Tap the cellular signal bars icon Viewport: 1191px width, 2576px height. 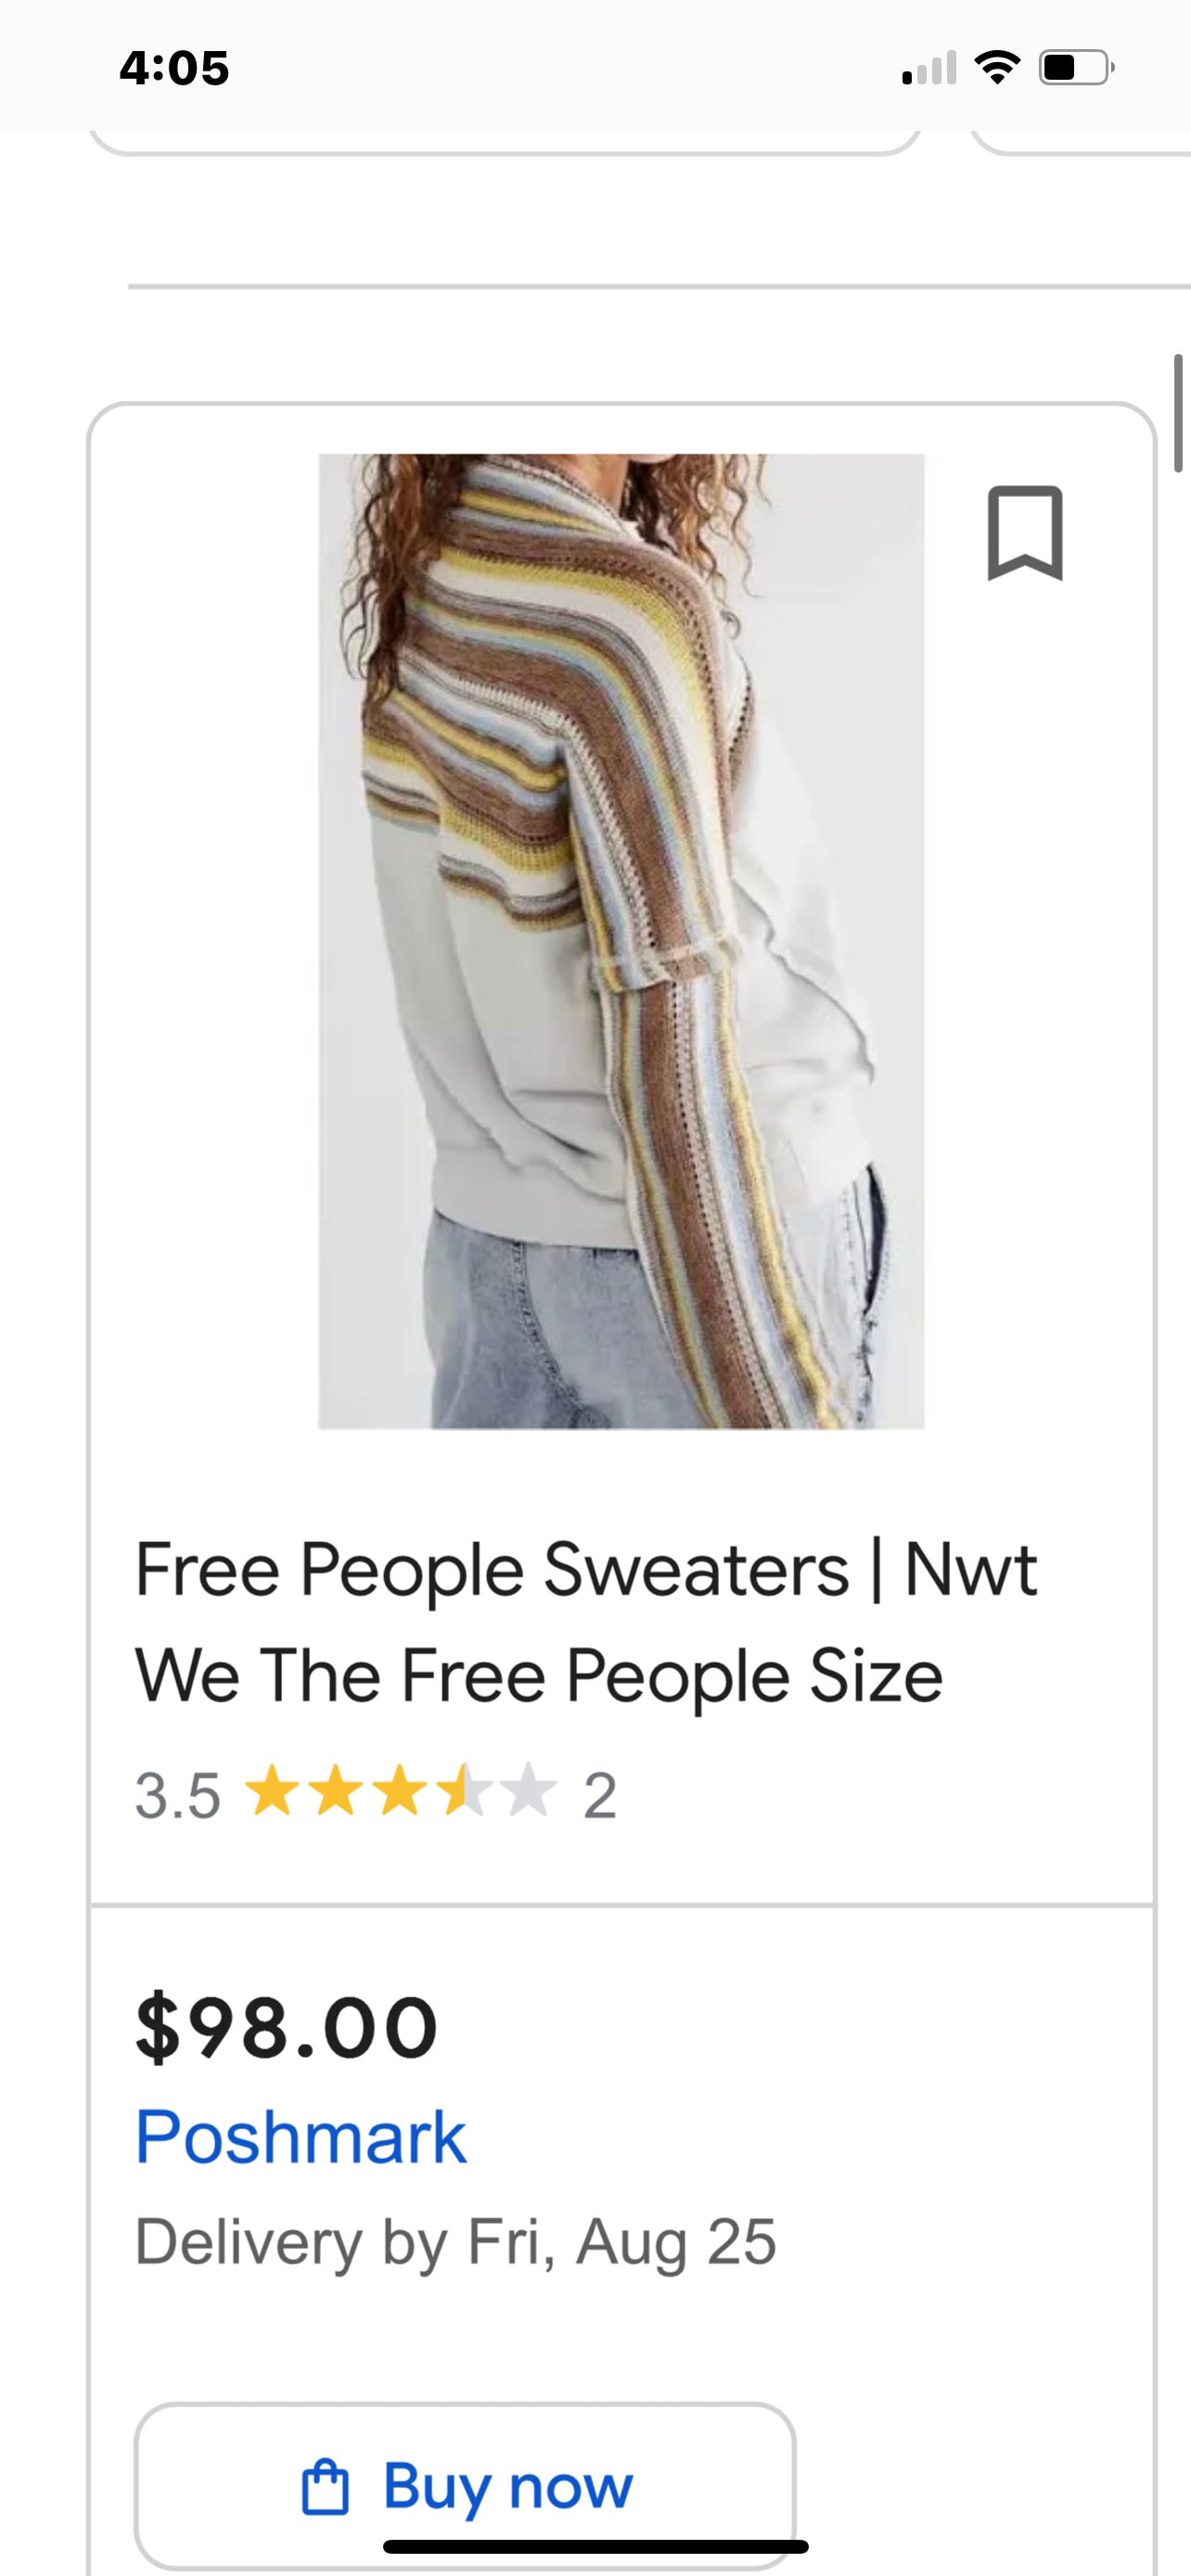point(929,68)
